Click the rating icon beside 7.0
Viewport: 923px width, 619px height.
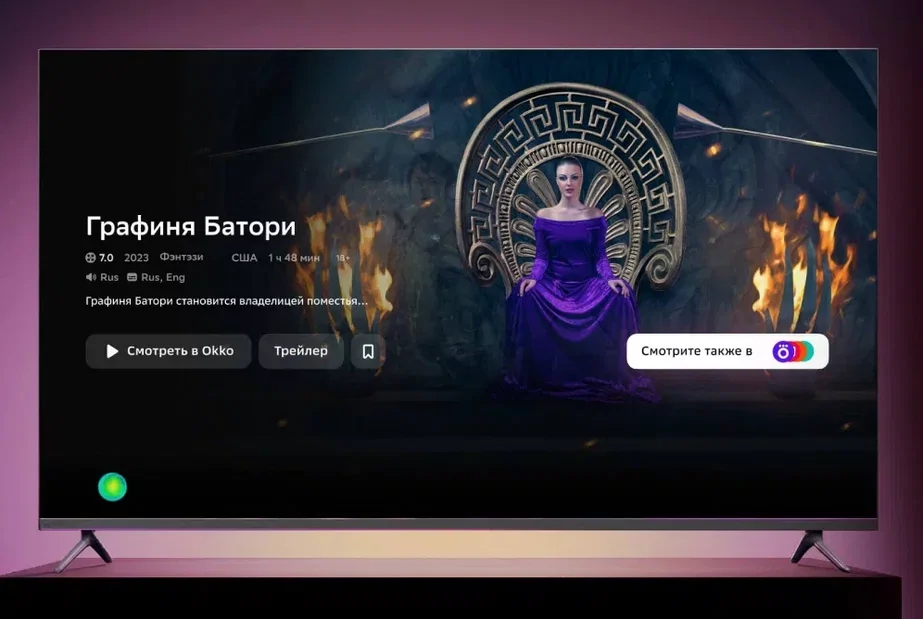click(91, 258)
